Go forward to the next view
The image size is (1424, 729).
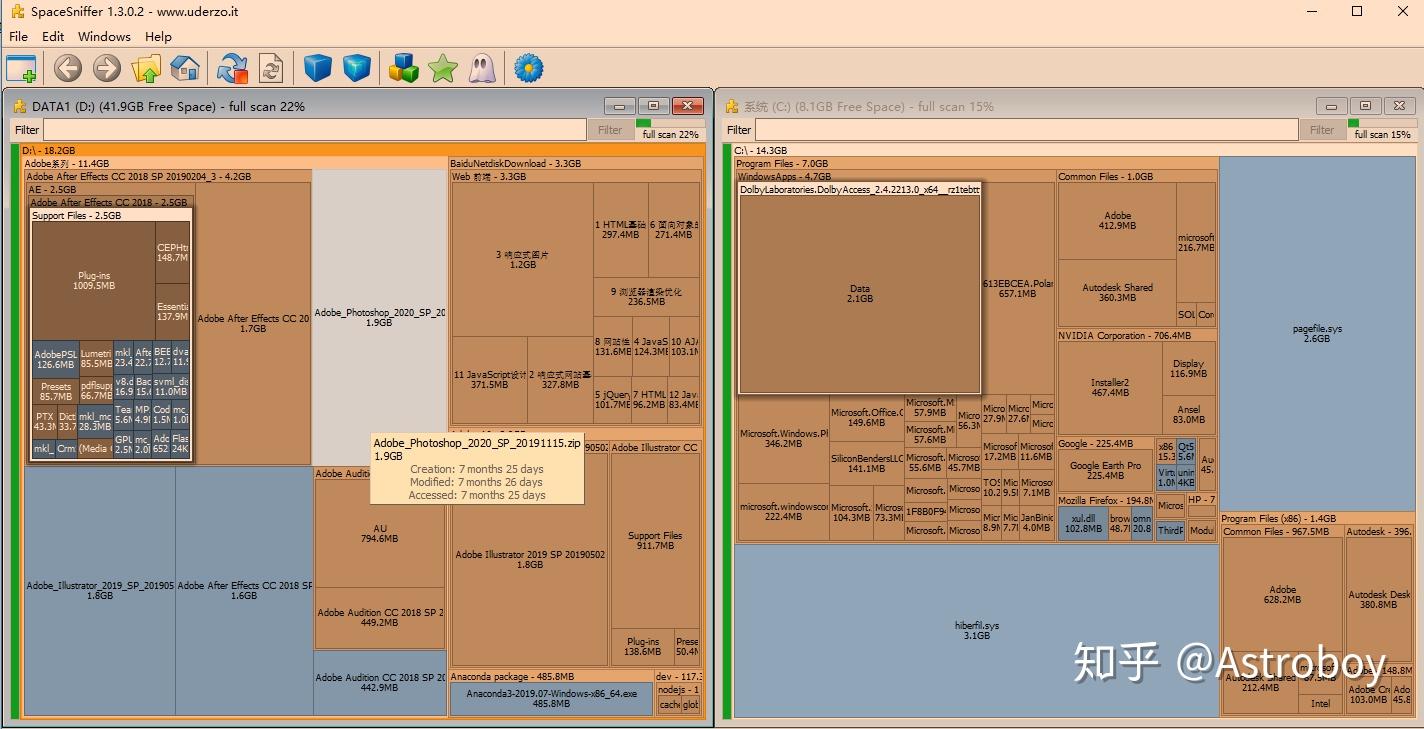tap(107, 68)
